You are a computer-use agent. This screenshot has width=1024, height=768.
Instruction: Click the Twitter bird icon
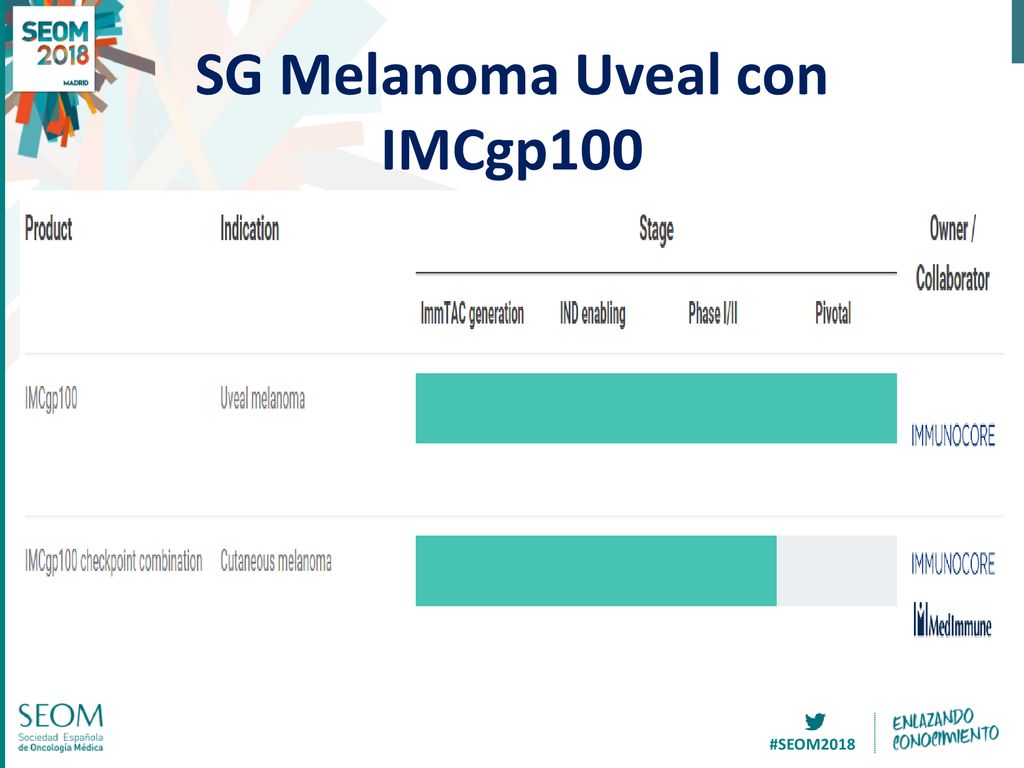814,721
